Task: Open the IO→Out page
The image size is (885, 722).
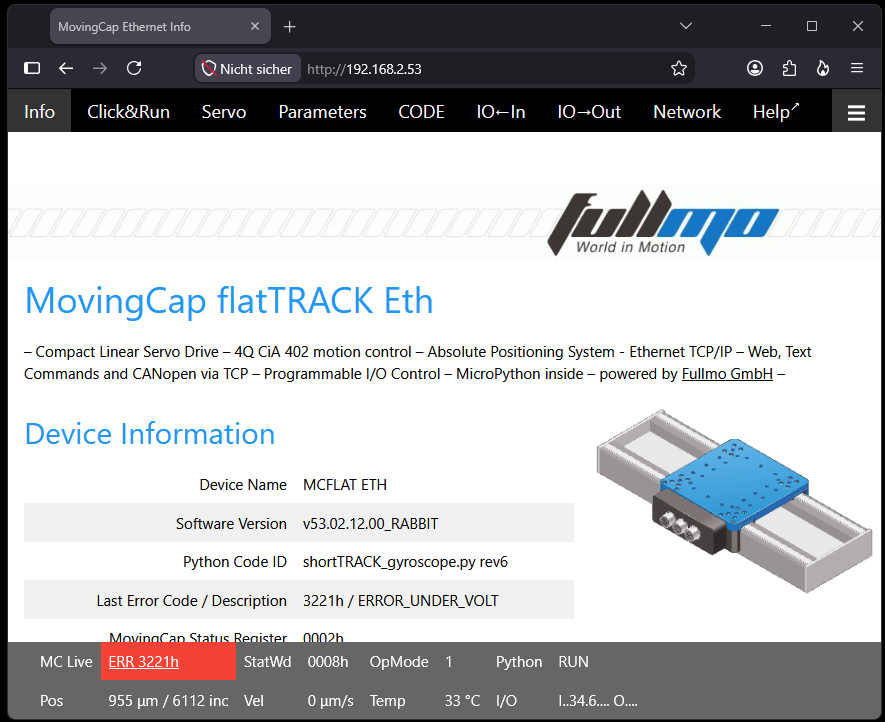Action: click(x=589, y=112)
